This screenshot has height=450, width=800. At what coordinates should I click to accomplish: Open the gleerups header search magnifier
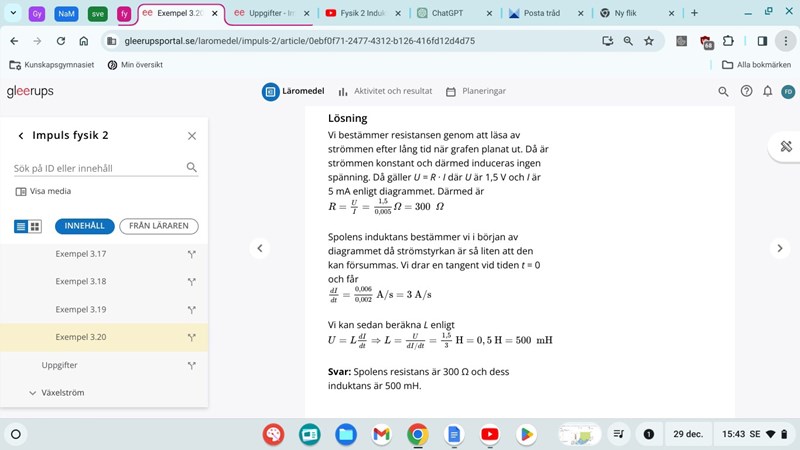[x=724, y=91]
